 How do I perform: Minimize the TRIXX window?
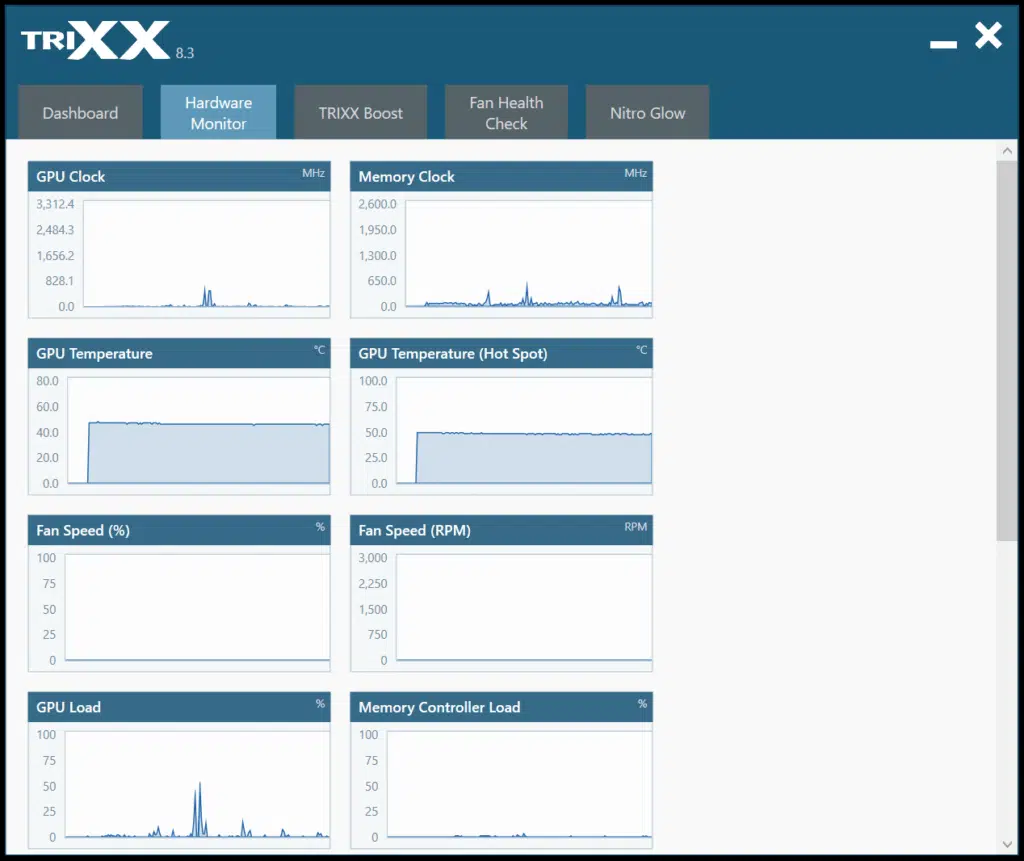click(943, 44)
